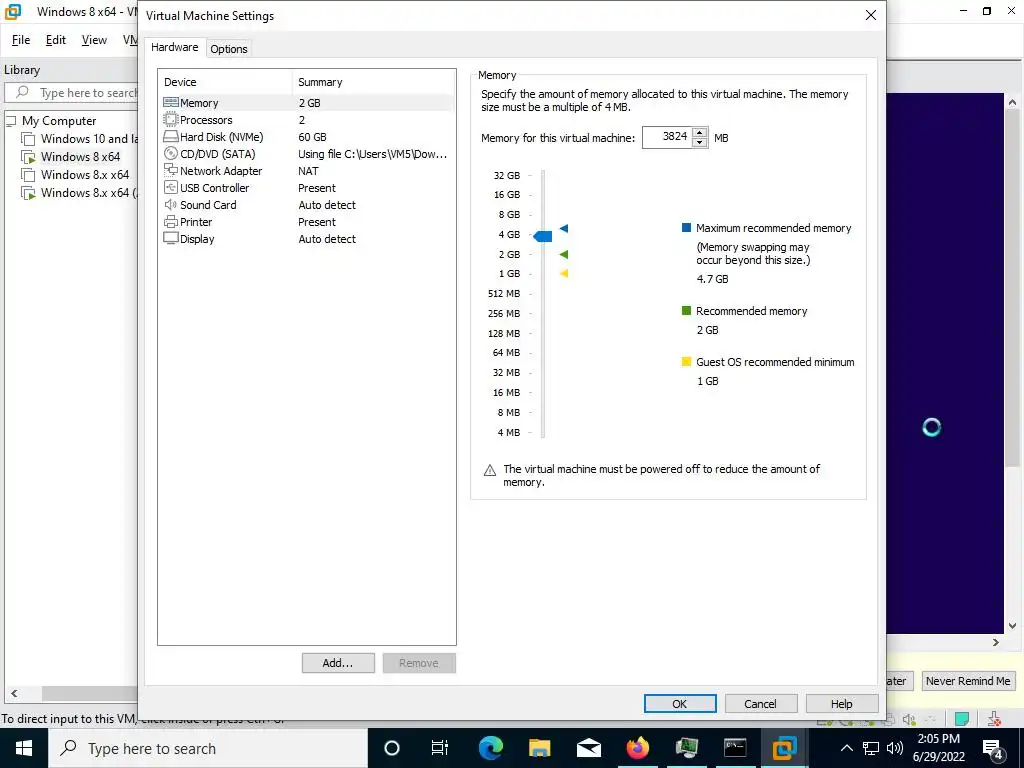This screenshot has height=768, width=1024.
Task: Click VMware Workstation taskbar icon
Action: (784, 748)
